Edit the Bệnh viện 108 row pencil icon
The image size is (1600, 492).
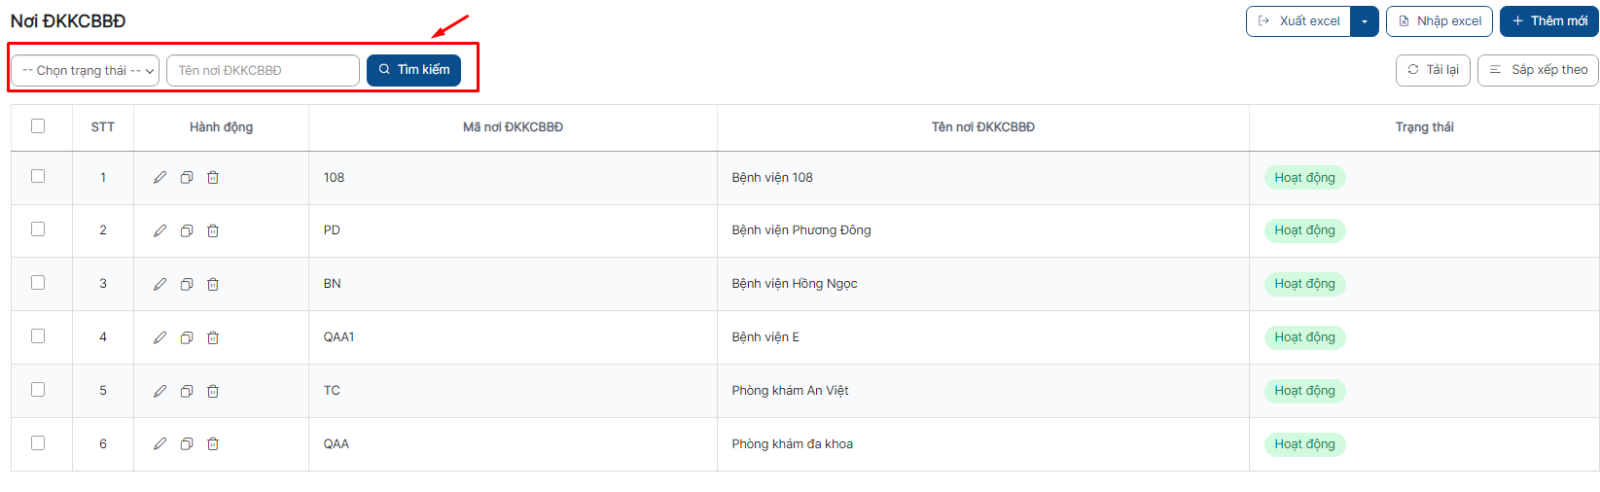pyautogui.click(x=160, y=178)
